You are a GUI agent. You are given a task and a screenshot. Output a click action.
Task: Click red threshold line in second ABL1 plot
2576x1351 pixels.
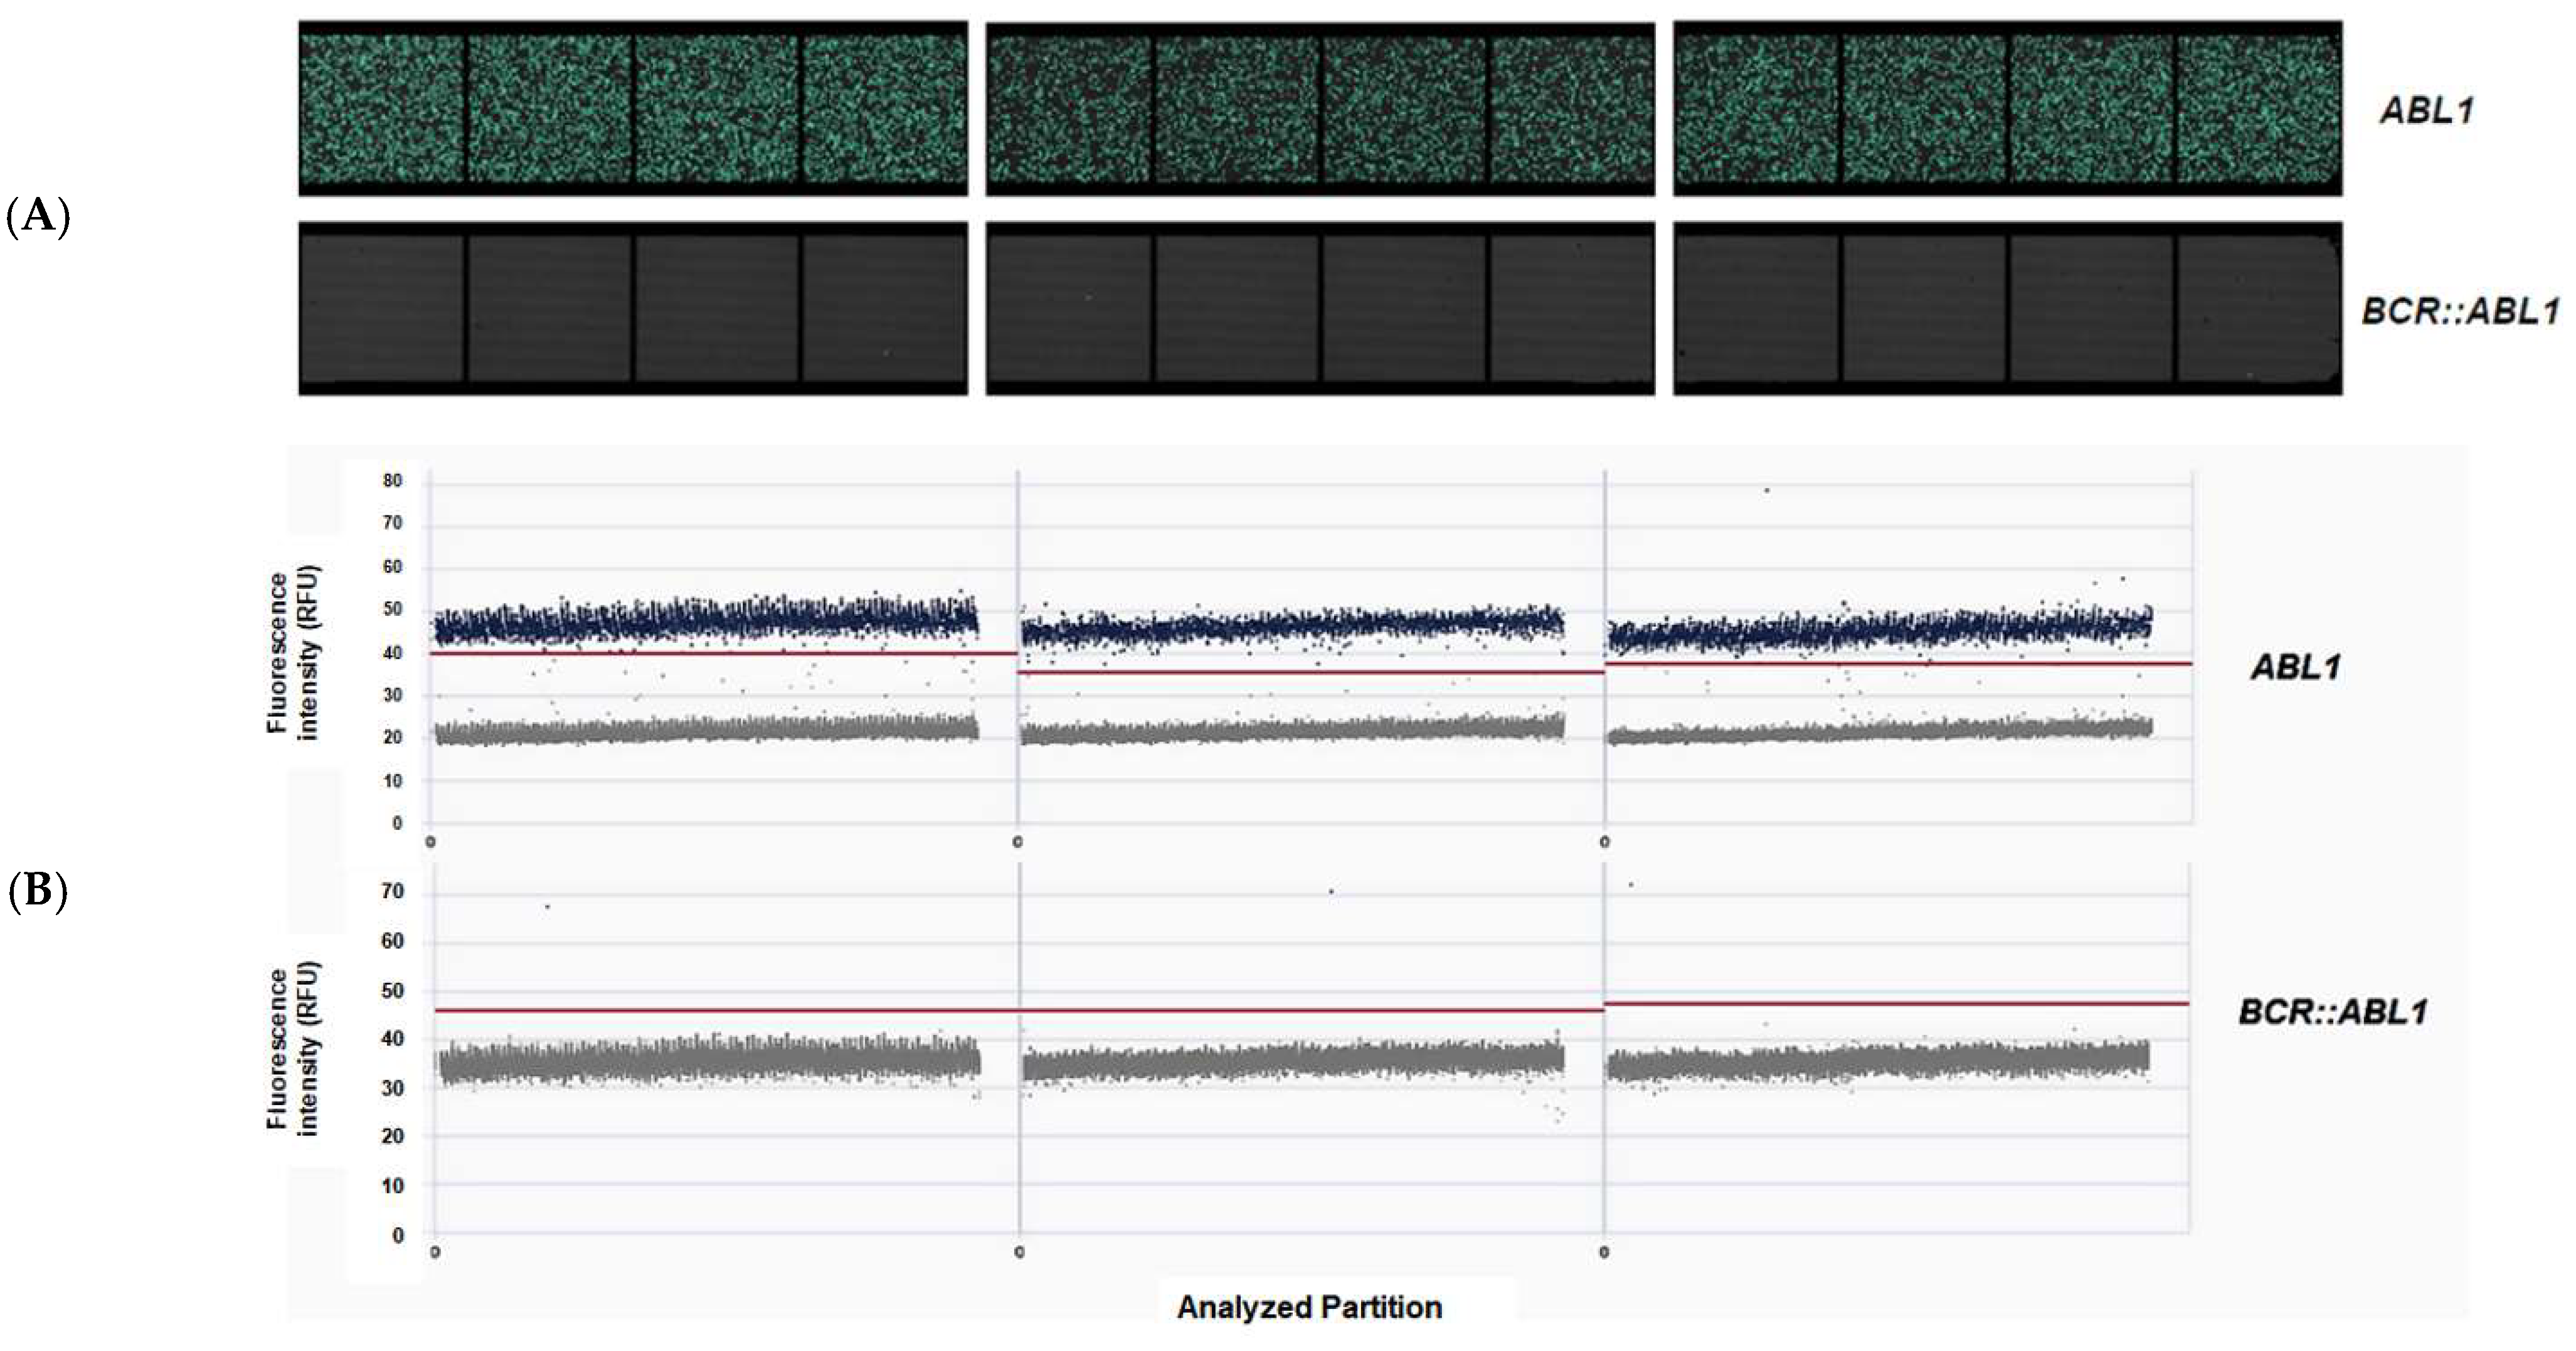[1310, 672]
